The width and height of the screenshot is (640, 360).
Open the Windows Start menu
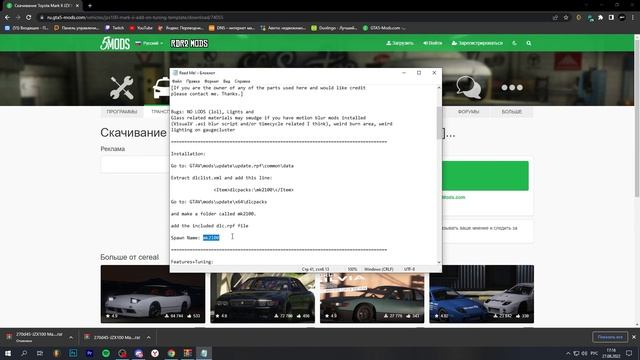pyautogui.click(x=7, y=353)
